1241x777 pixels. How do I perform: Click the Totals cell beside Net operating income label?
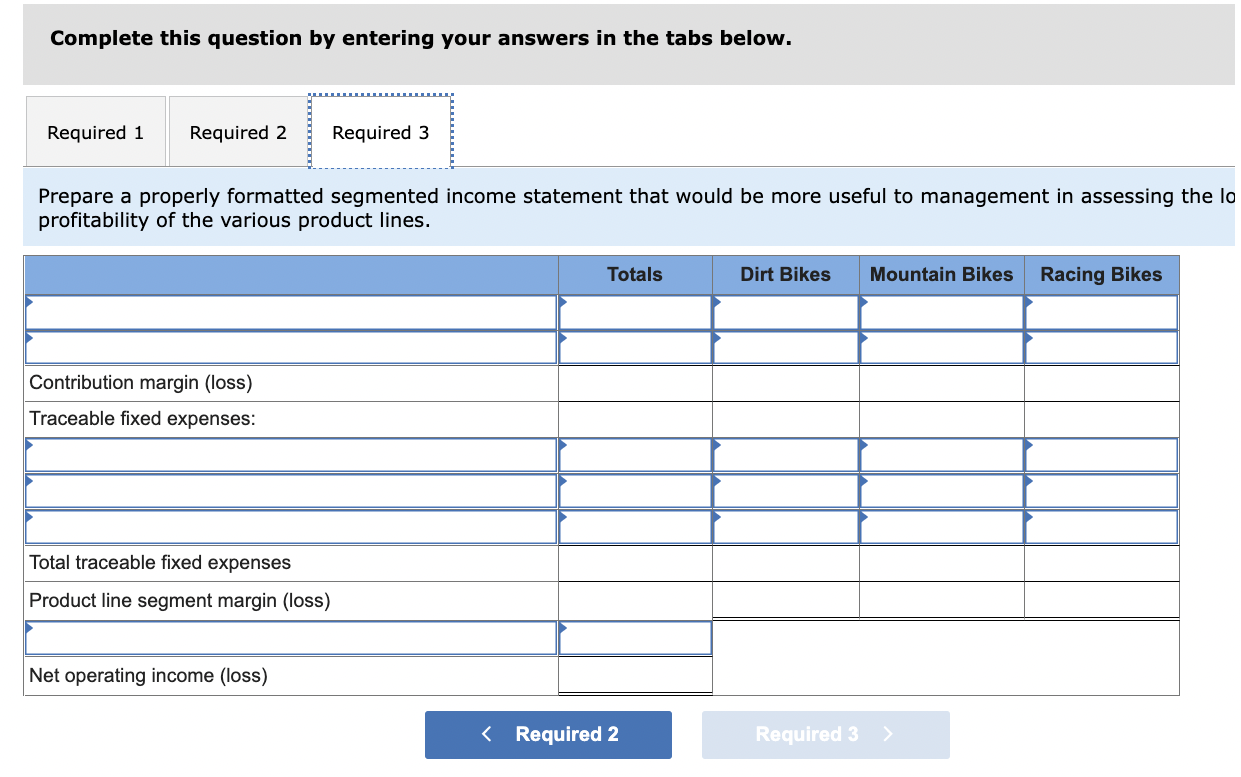tap(635, 675)
